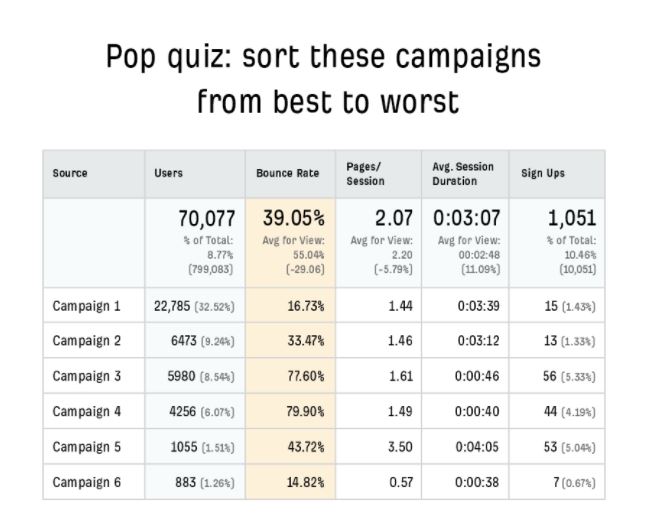Click the Source column header
Viewport: 646px width, 523px height.
click(x=70, y=173)
